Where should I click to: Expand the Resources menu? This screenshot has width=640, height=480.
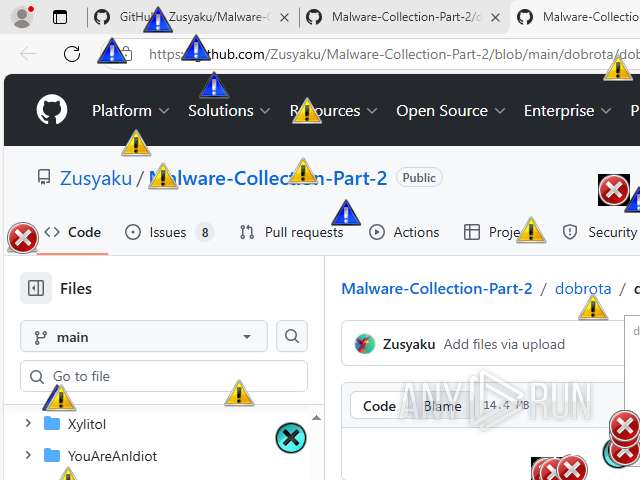[333, 111]
